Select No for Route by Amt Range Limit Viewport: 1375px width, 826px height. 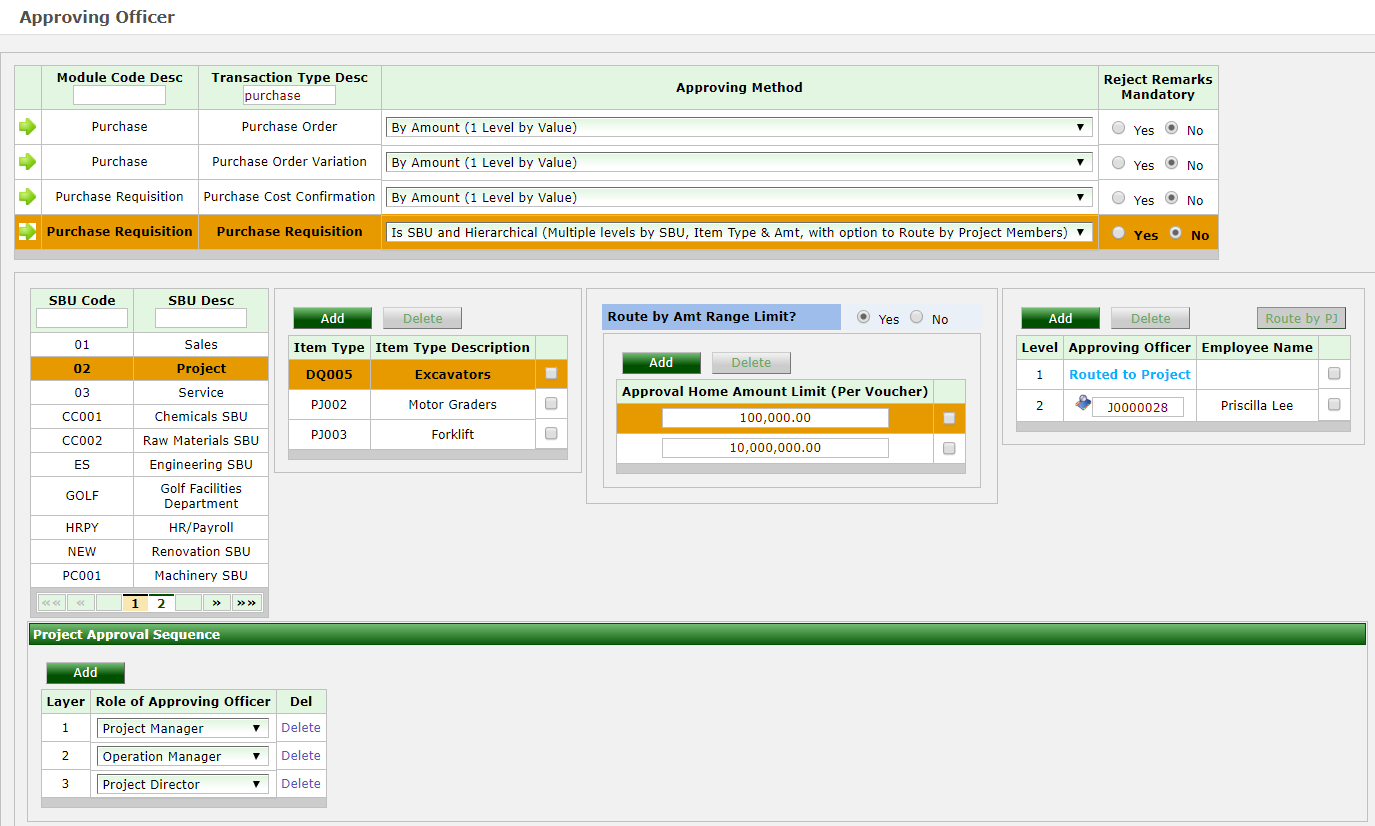tap(918, 317)
